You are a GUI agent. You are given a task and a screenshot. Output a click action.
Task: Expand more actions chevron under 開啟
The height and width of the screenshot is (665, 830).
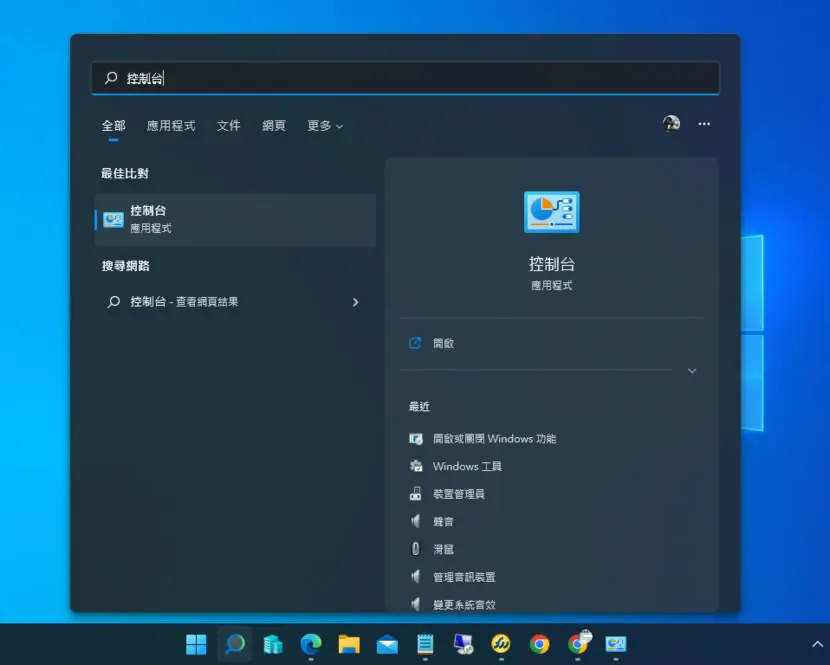(x=692, y=371)
